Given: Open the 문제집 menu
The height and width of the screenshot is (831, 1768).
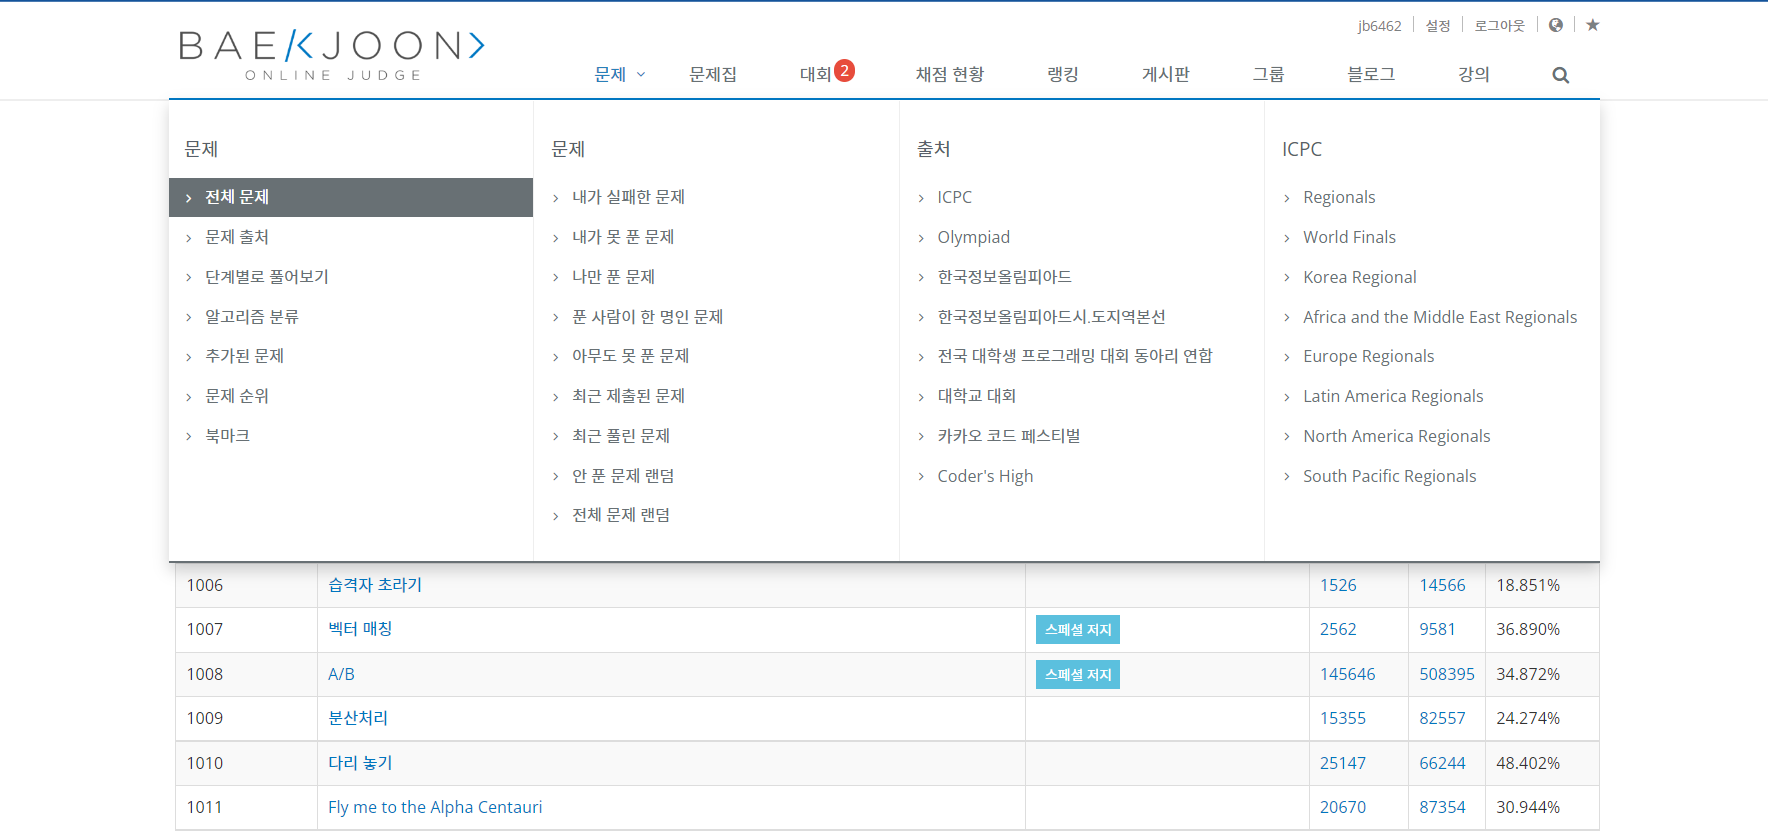Looking at the screenshot, I should click(713, 74).
